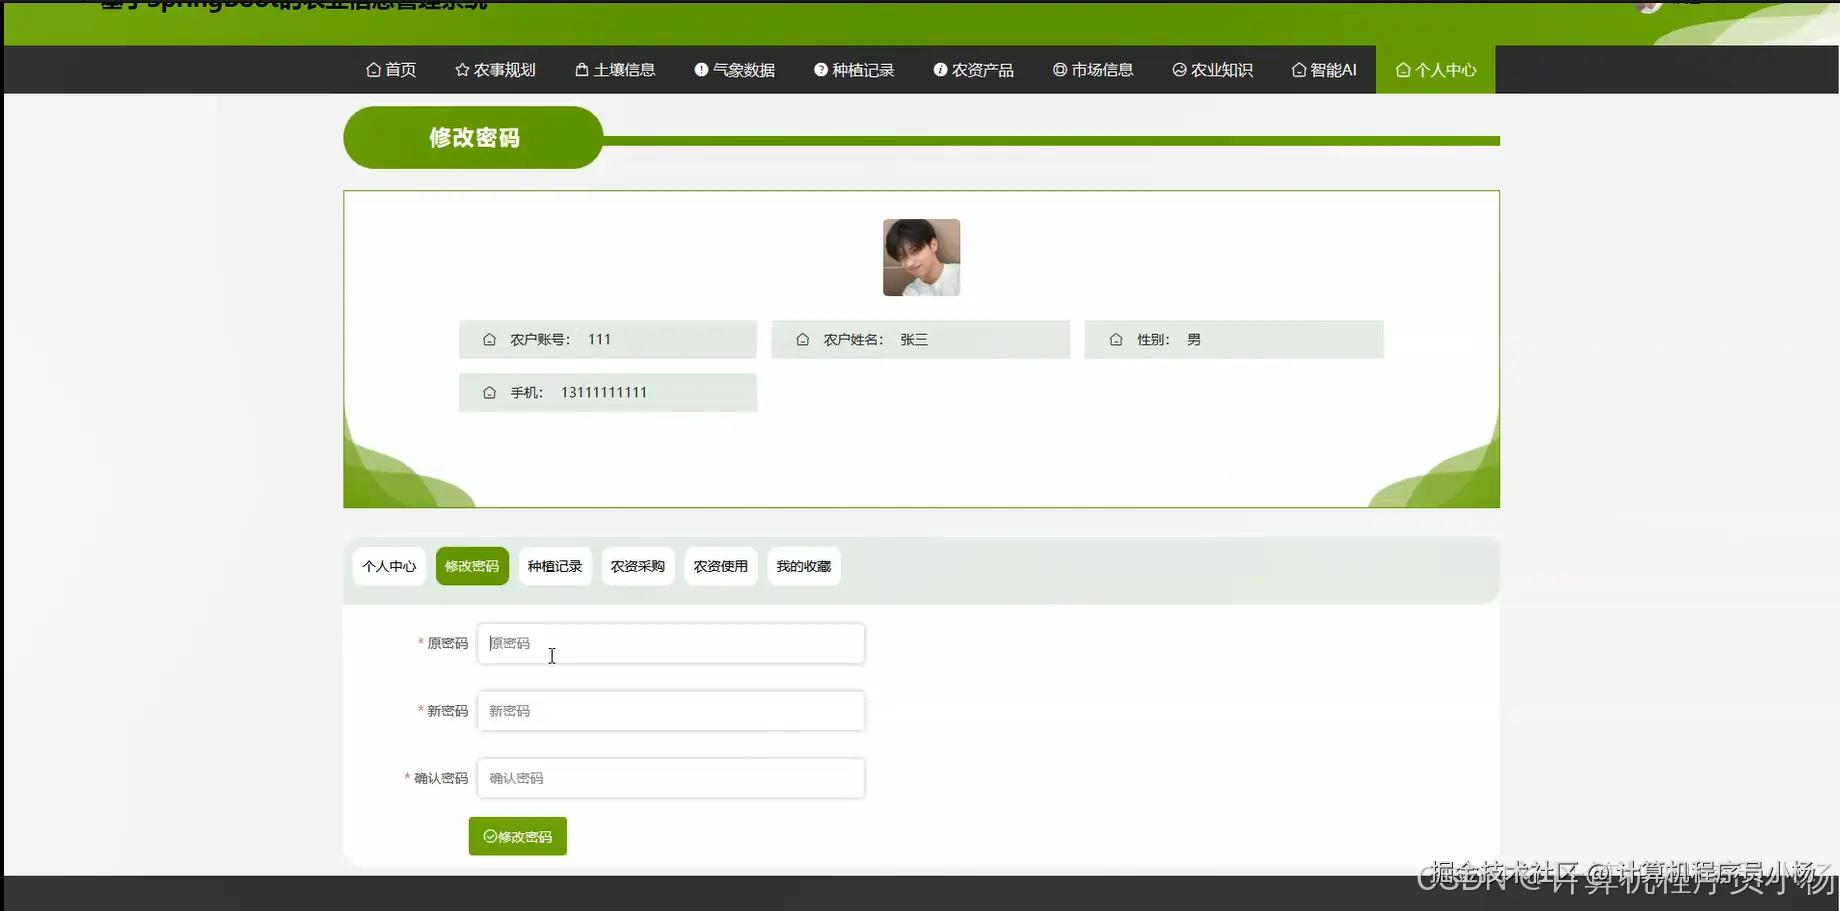The height and width of the screenshot is (911, 1840).
Task: Click the home icon beside 性别
Action: tap(1115, 339)
